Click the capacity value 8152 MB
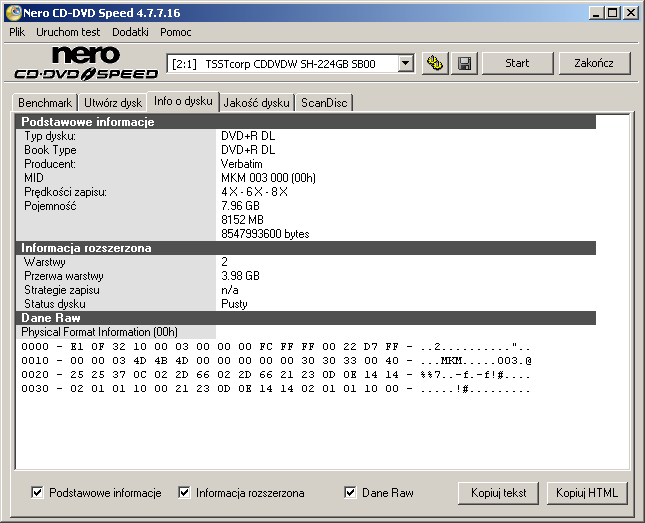 point(242,220)
